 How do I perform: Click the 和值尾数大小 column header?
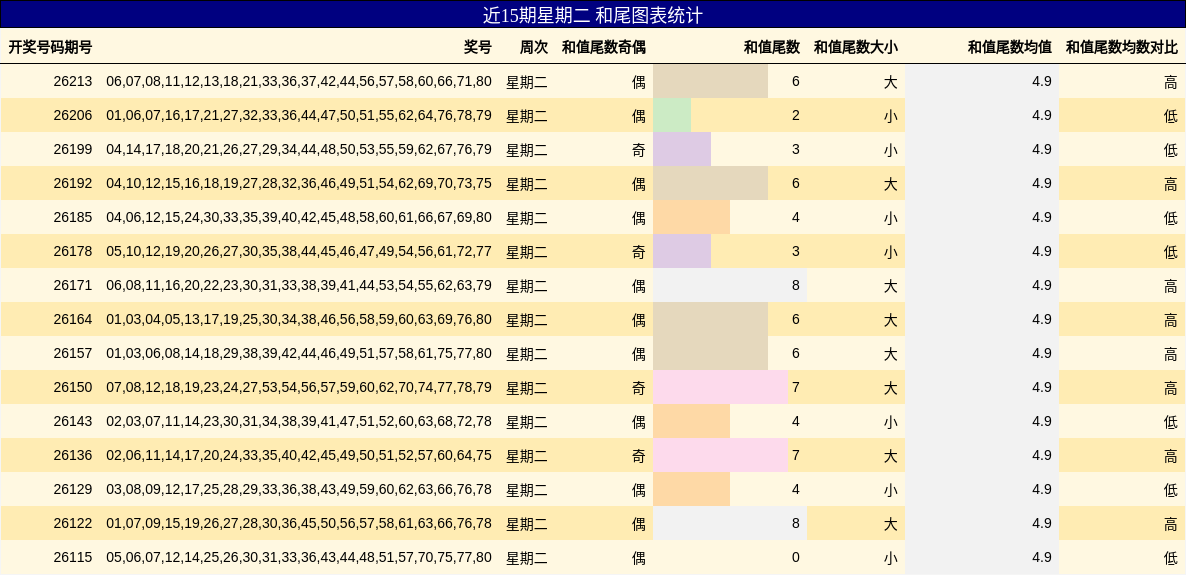click(855, 47)
